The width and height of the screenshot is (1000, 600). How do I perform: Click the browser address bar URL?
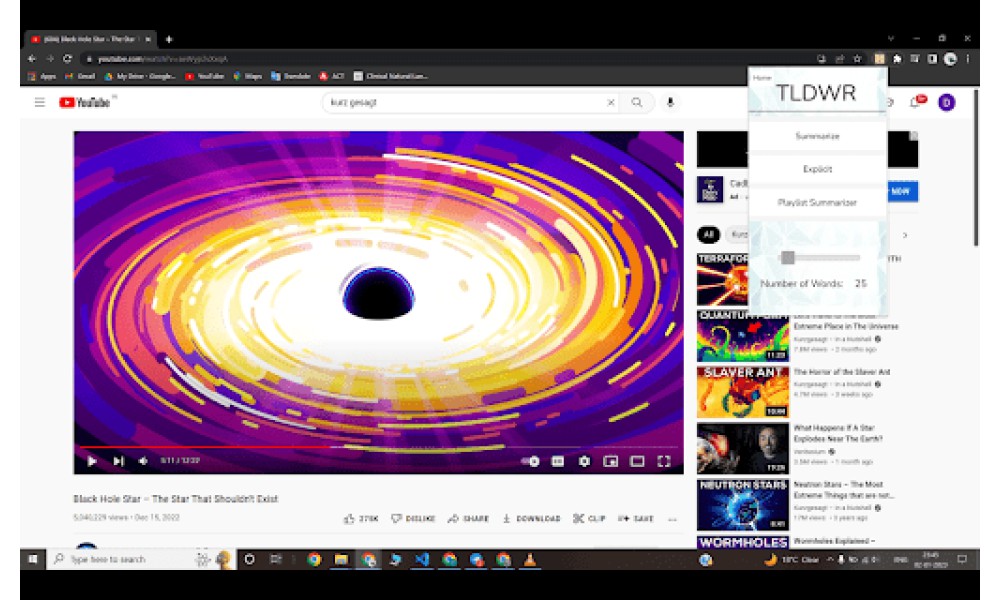(x=163, y=59)
